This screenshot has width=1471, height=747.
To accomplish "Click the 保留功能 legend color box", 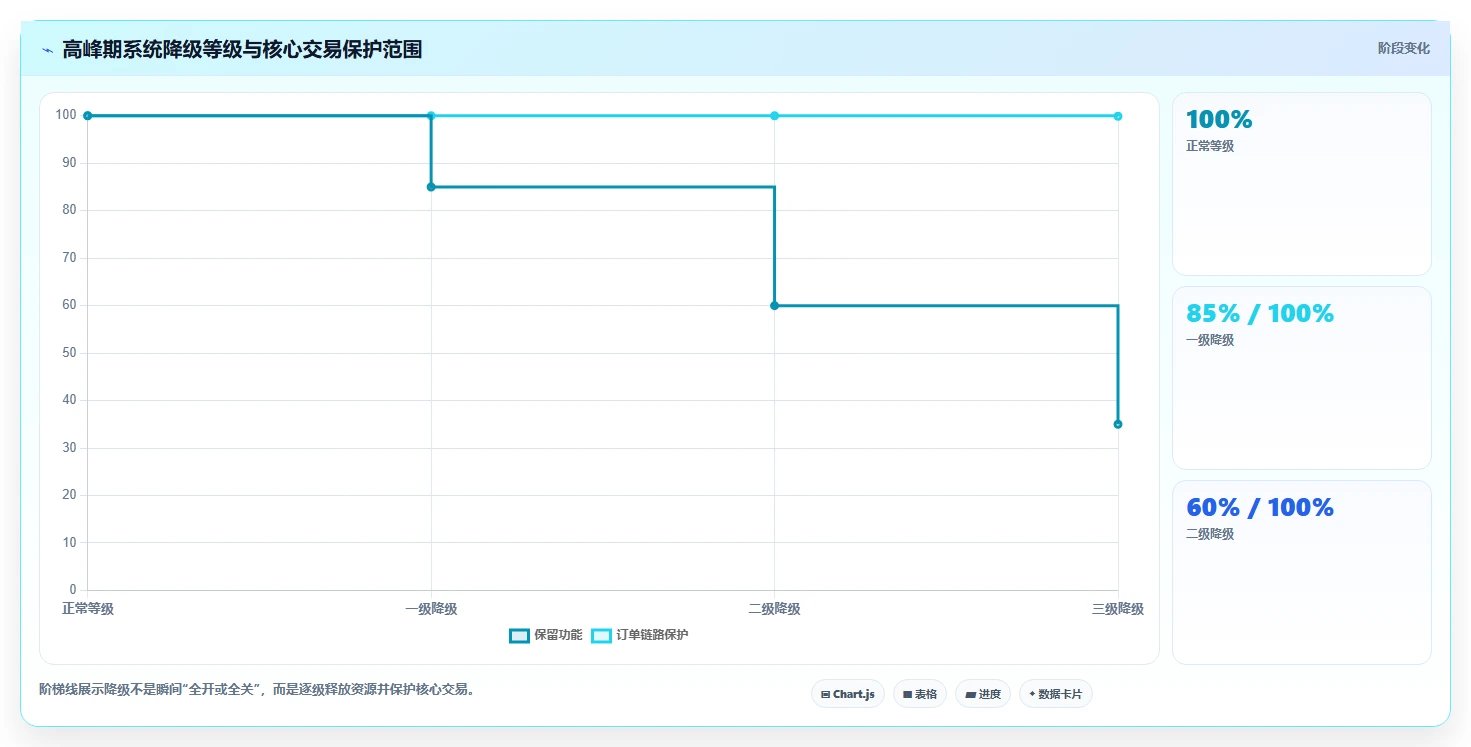I will coord(519,636).
